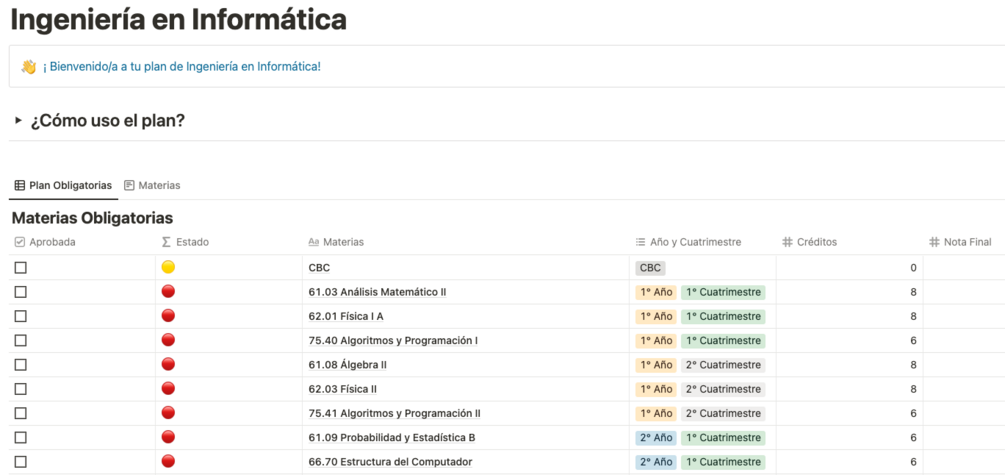Check the Aprobada box for Física I A
The width and height of the screenshot is (1005, 475).
point(21,316)
